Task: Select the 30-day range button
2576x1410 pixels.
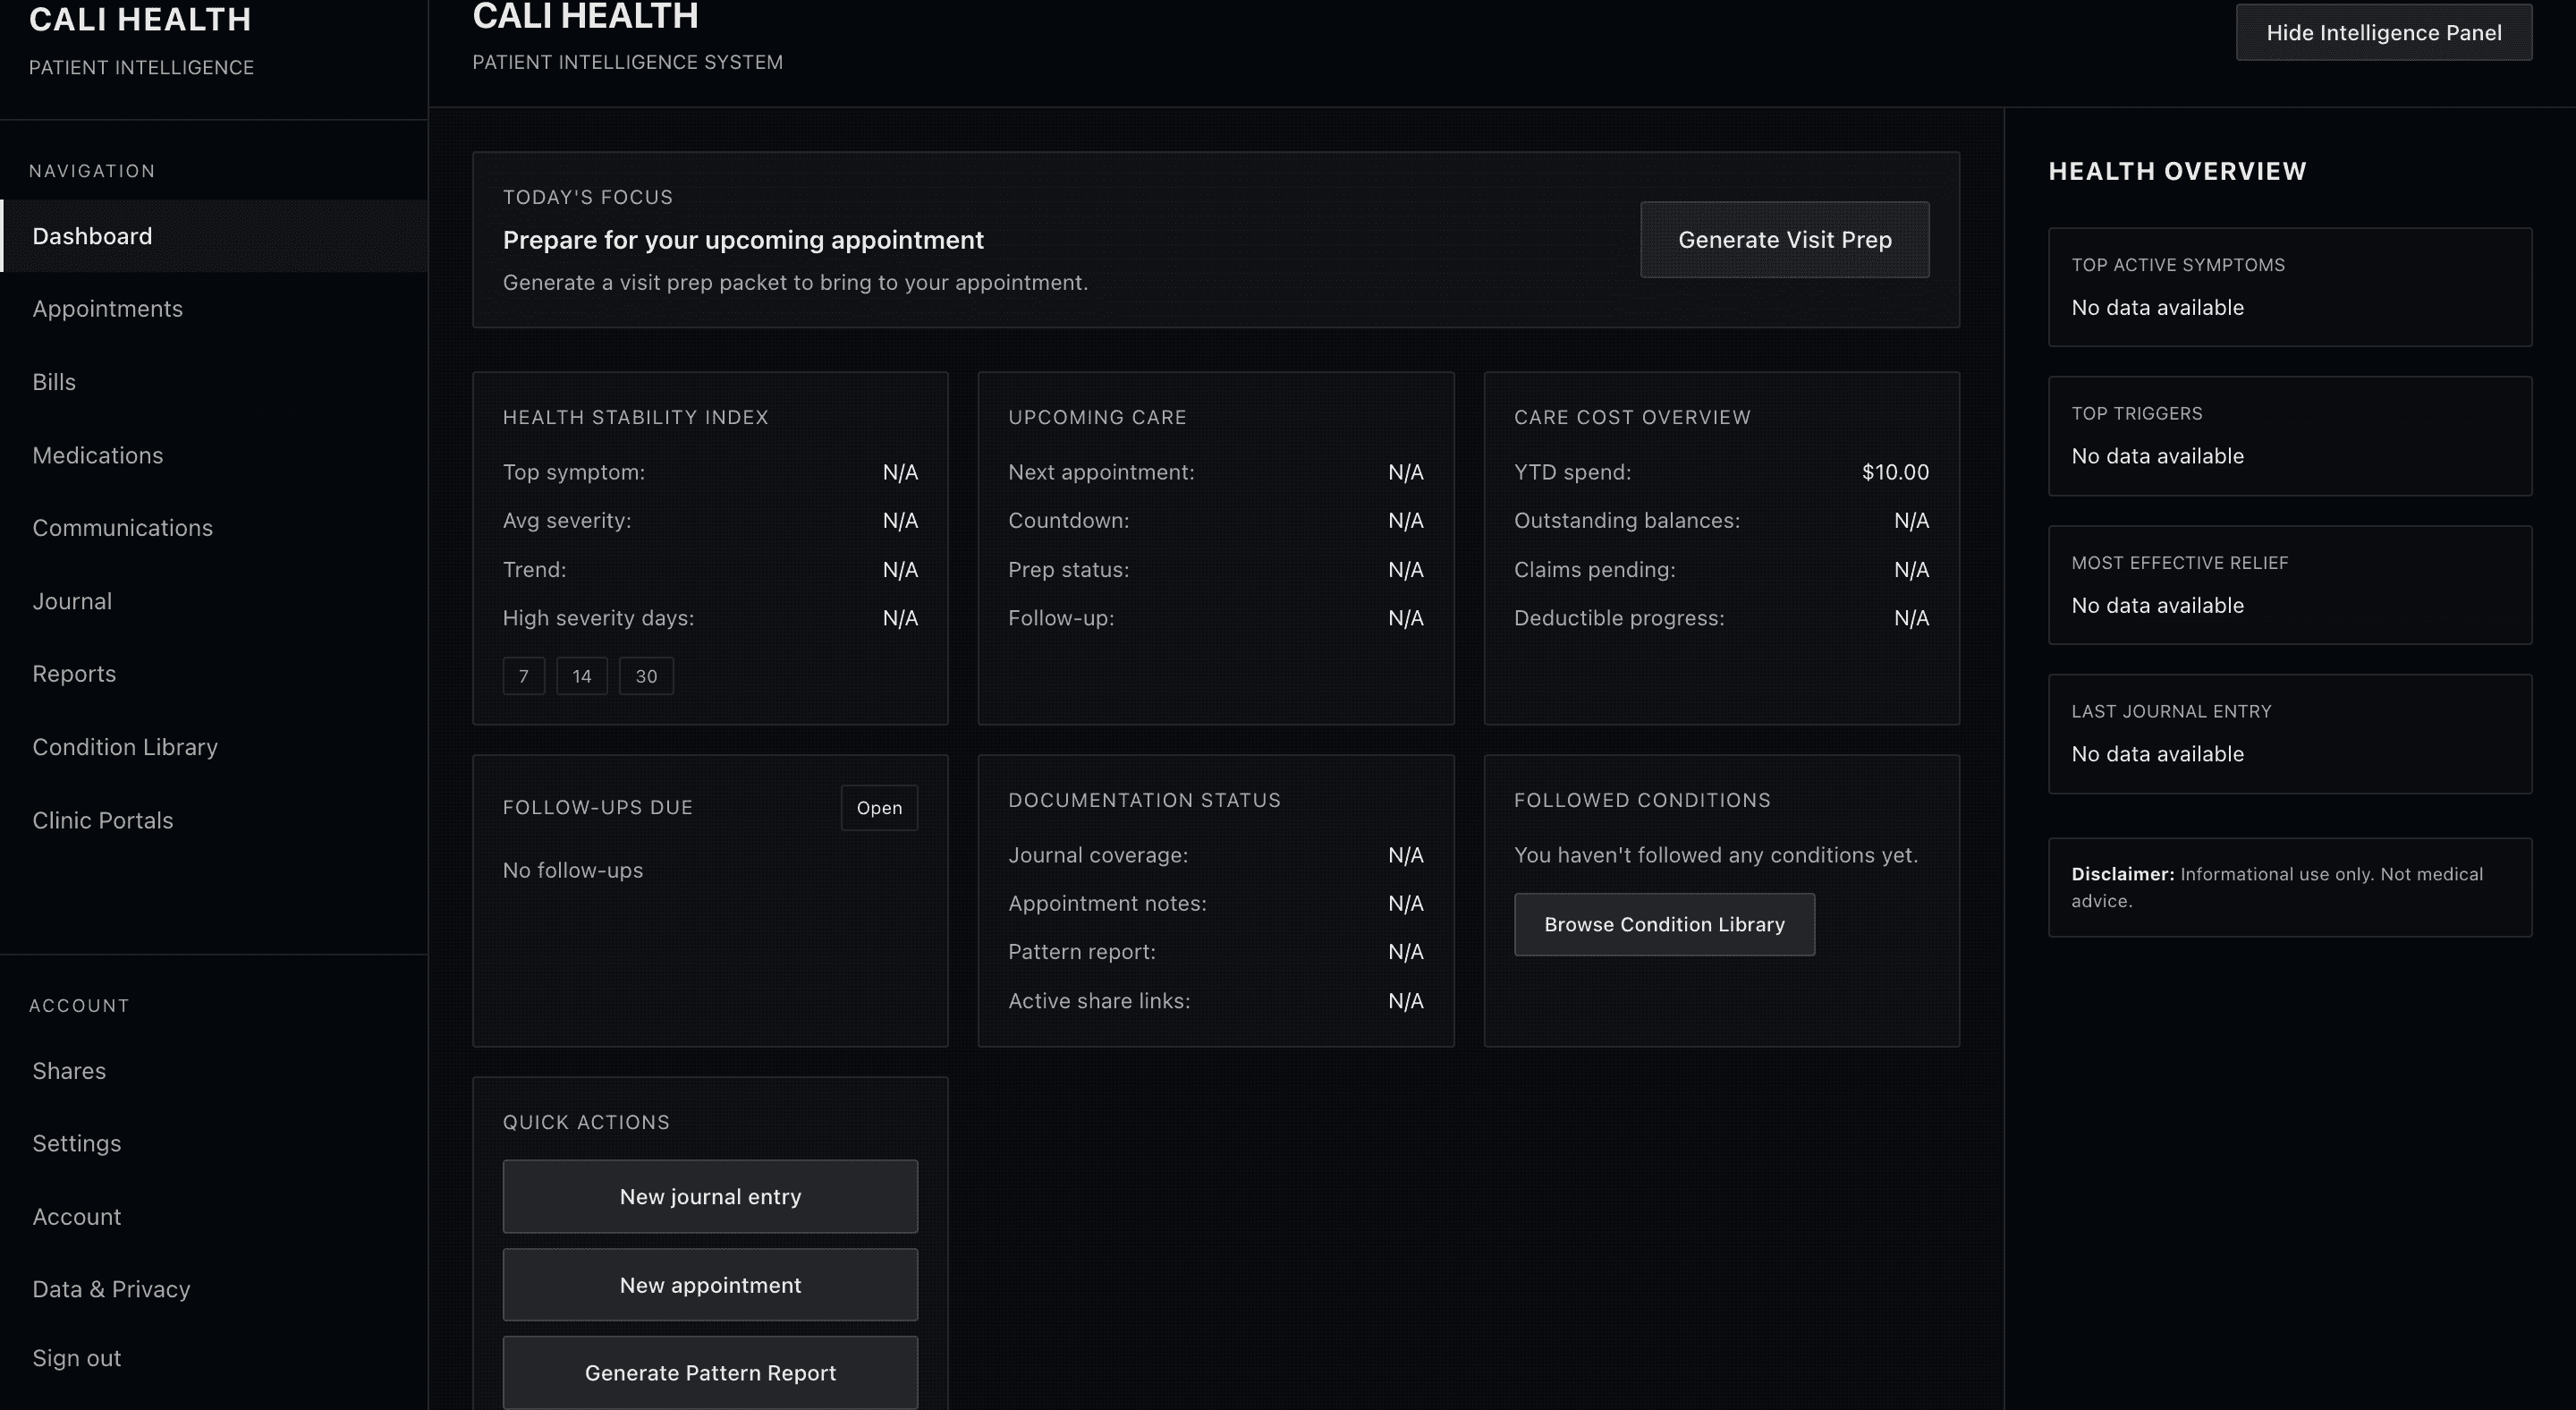Action: 646,676
